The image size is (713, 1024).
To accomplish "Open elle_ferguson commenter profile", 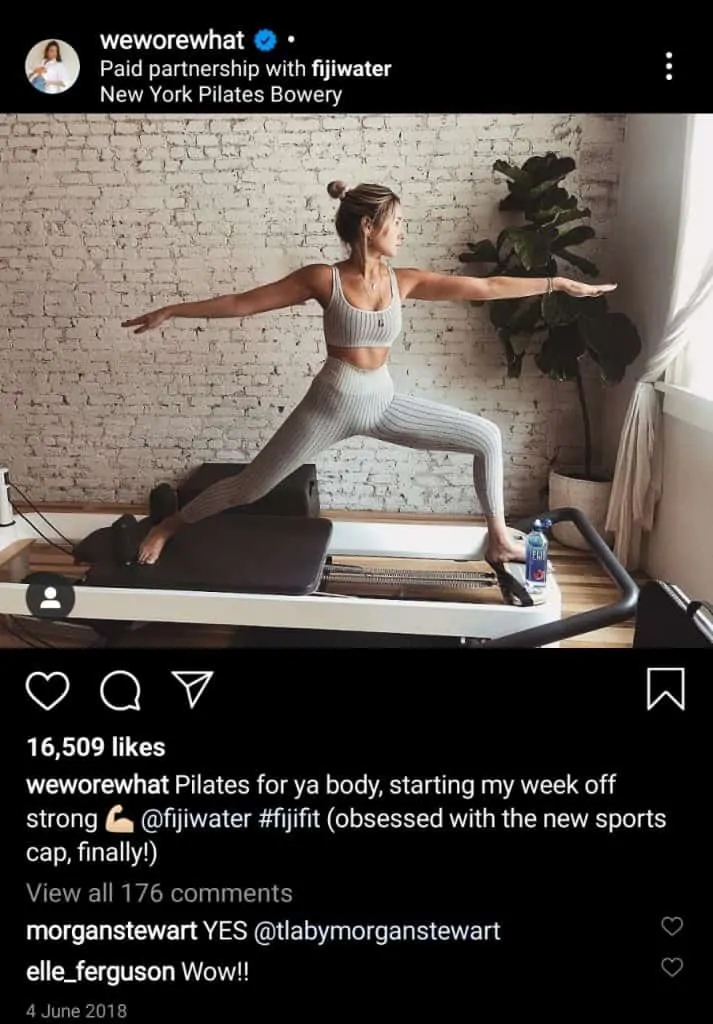I will [x=101, y=972].
